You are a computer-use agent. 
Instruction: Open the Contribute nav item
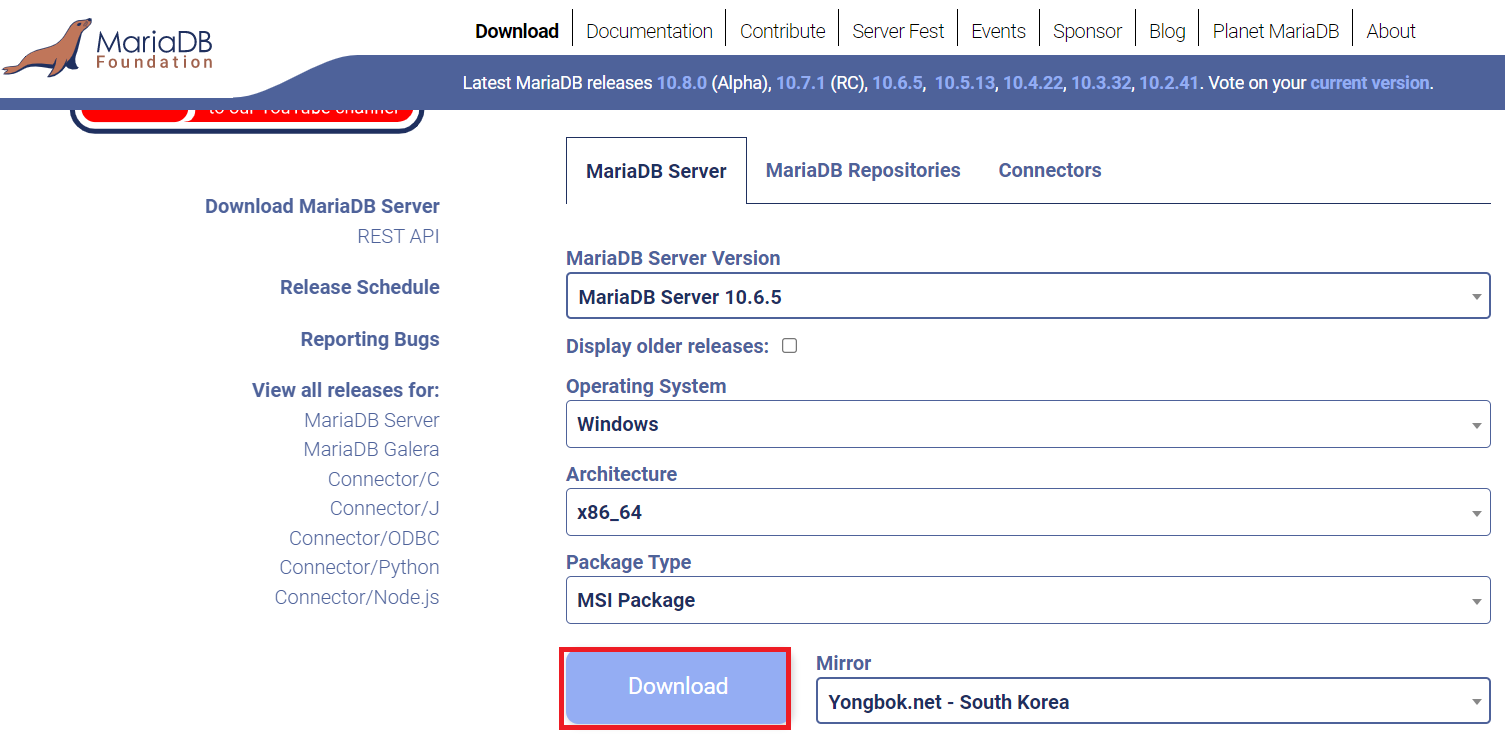(783, 31)
